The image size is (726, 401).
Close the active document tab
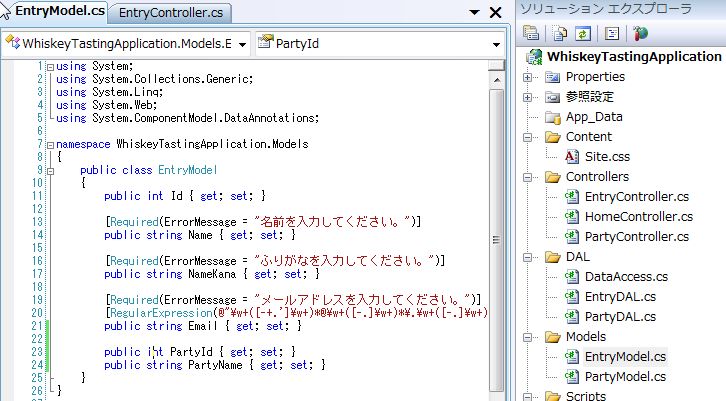point(495,13)
